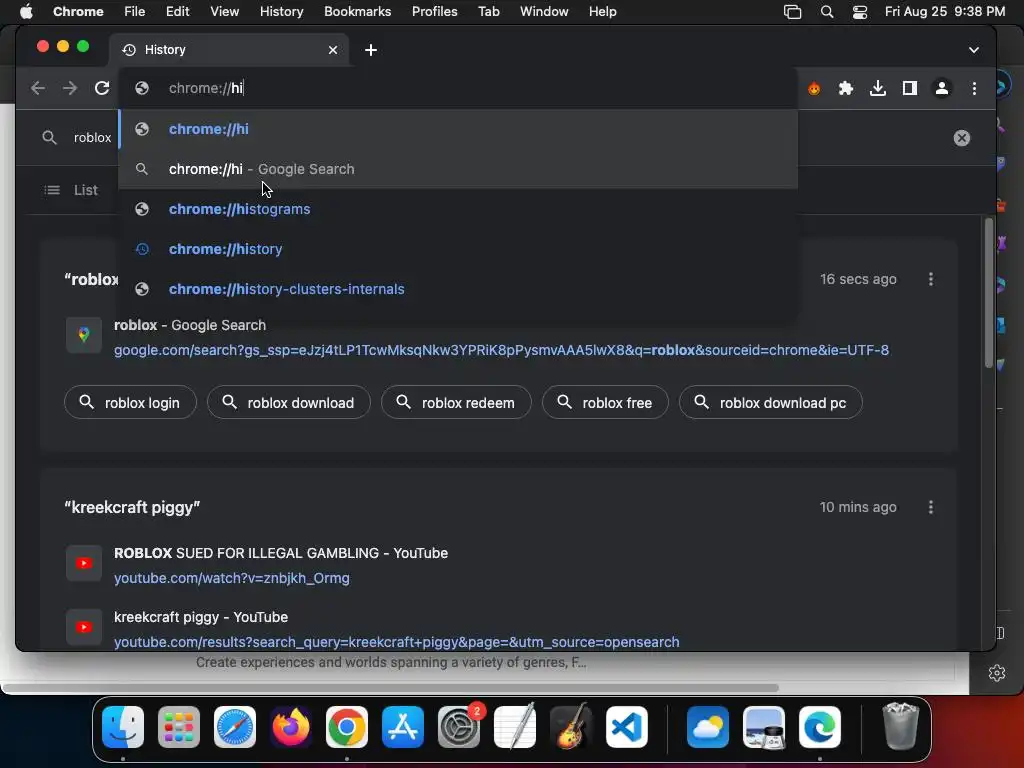Viewport: 1024px width, 768px height.
Task: Choose chrome://history-clusters-internals suggestion
Action: (458, 289)
